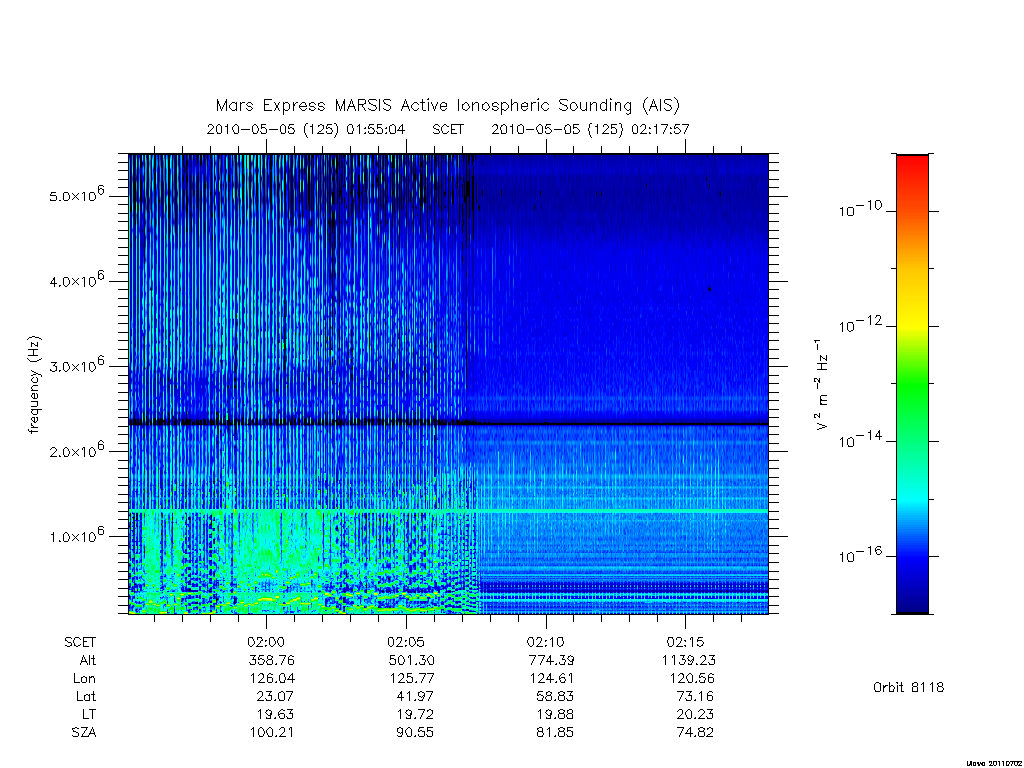Click longitude value 126.04

point(272,679)
